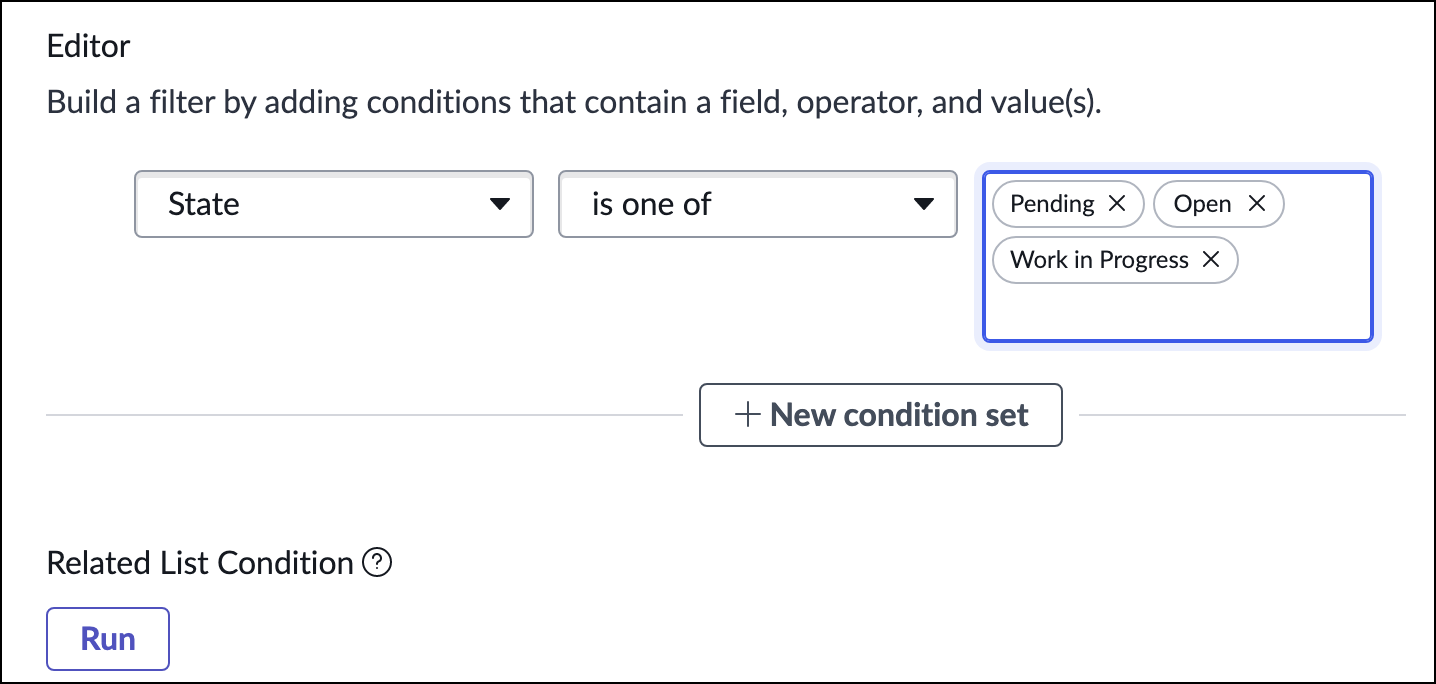Expand the 'is one of' operator dropdown
This screenshot has height=684, width=1436.
757,205
